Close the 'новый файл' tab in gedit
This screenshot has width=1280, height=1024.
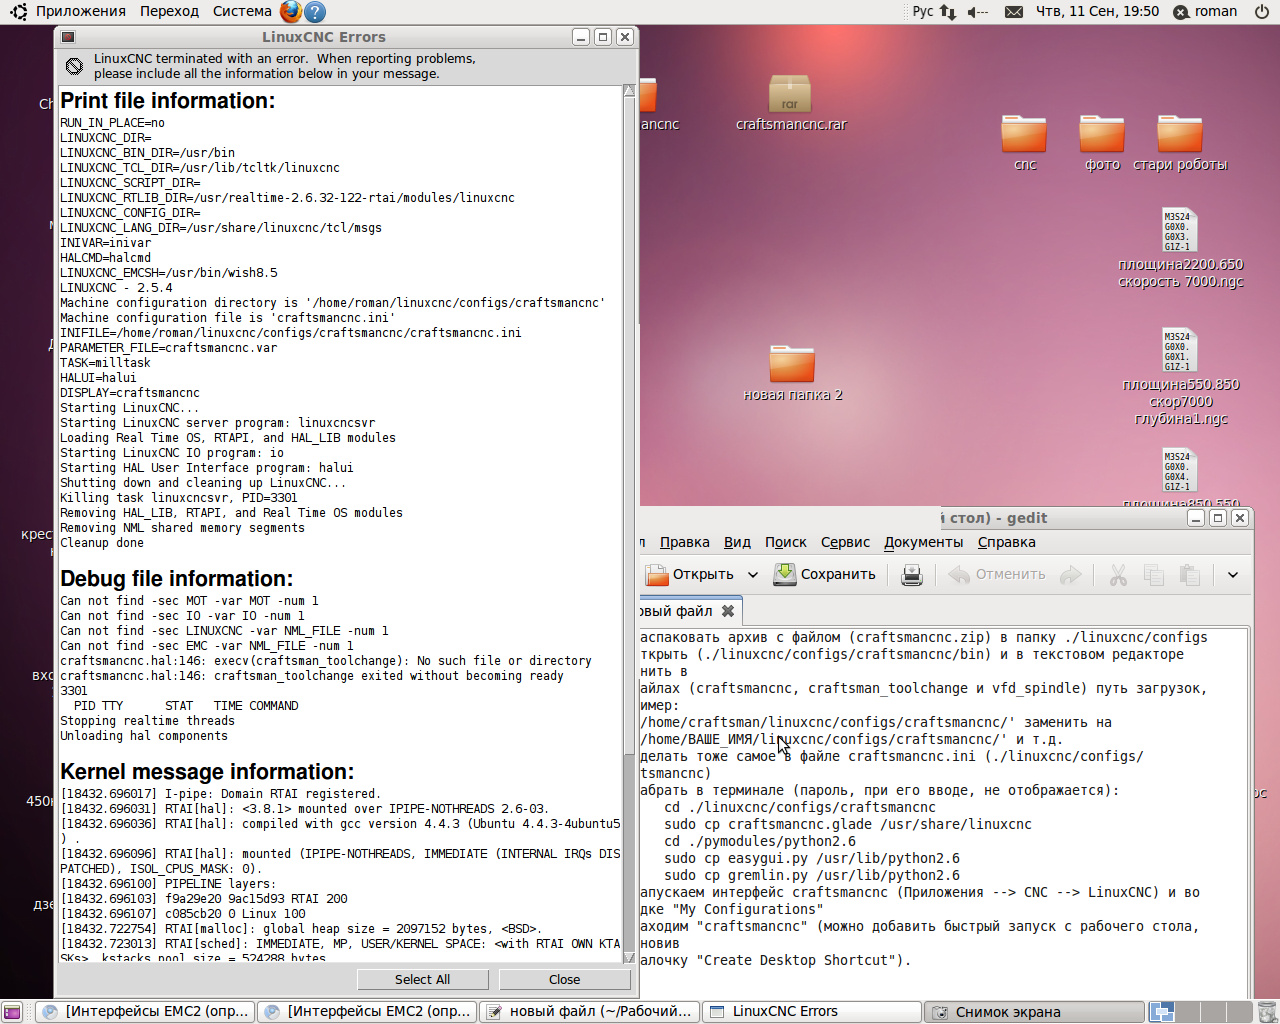(x=728, y=611)
